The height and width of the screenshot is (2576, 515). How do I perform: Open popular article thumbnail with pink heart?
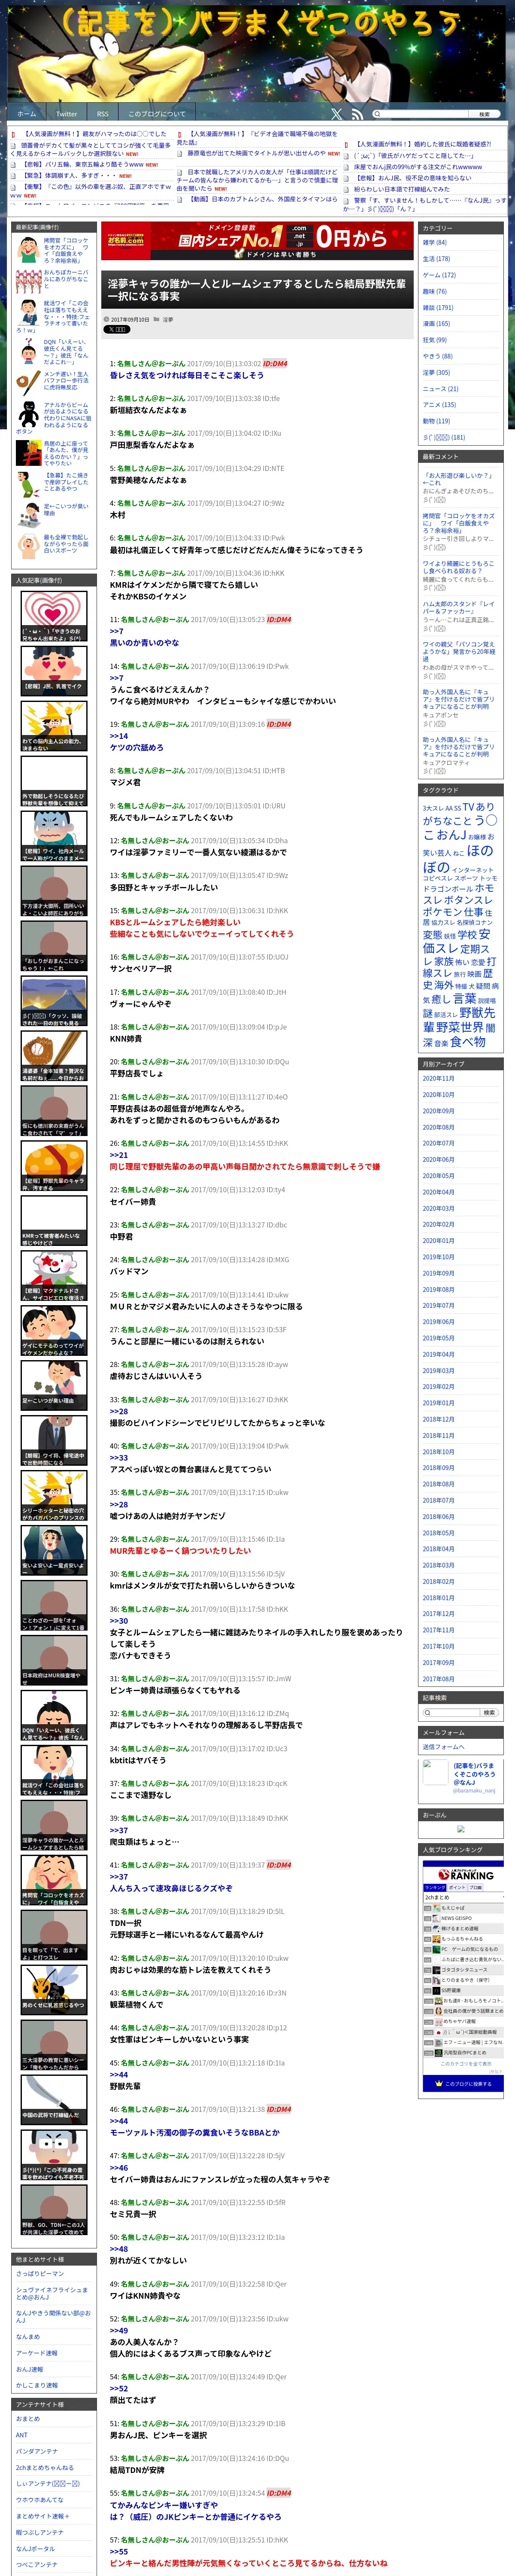[x=54, y=617]
